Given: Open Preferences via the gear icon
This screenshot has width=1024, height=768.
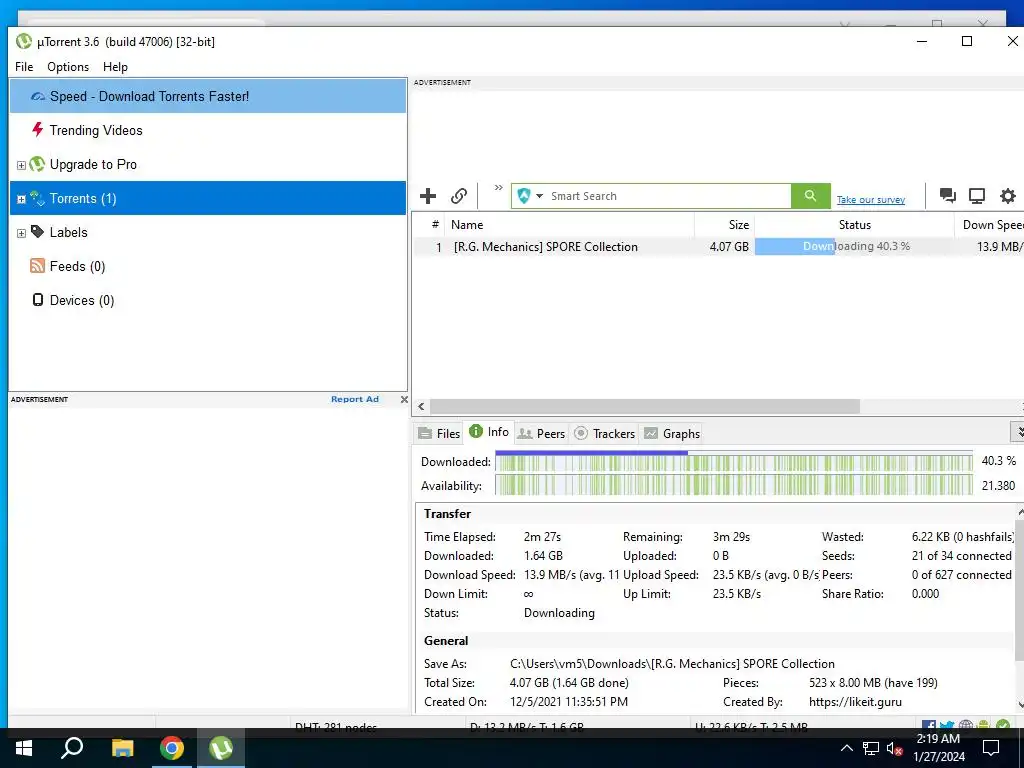Looking at the screenshot, I should 1008,195.
